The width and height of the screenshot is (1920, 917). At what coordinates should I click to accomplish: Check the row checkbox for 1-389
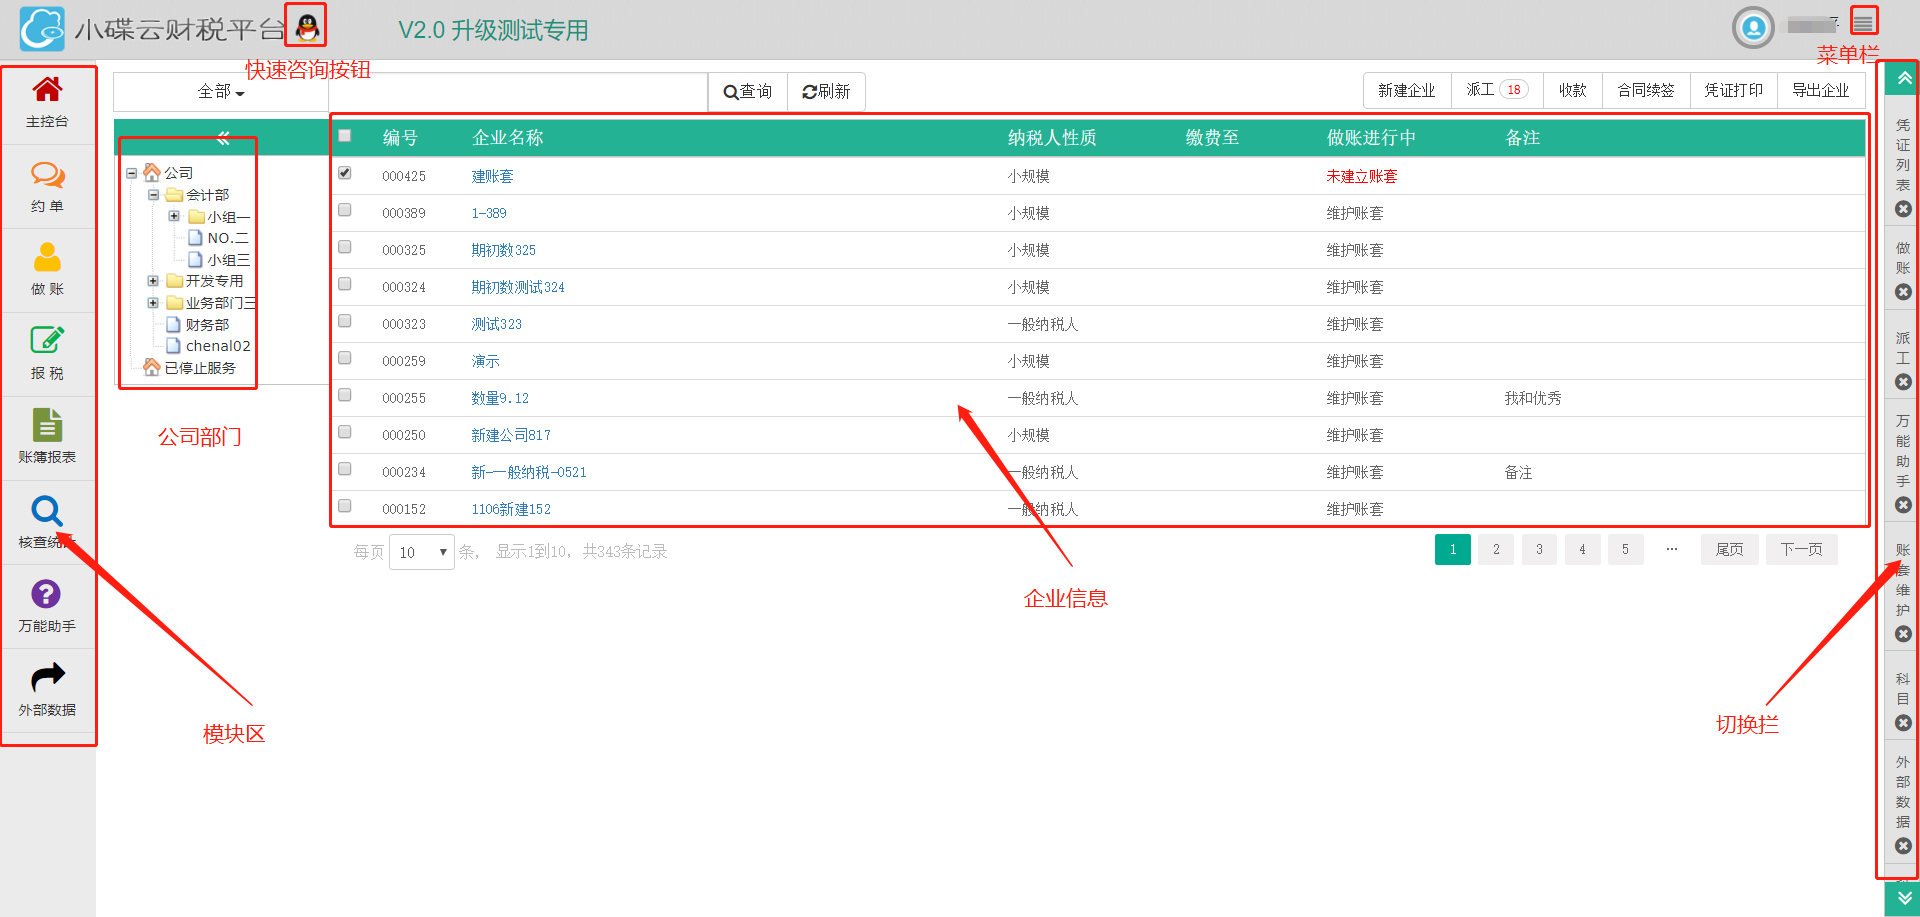(x=345, y=209)
